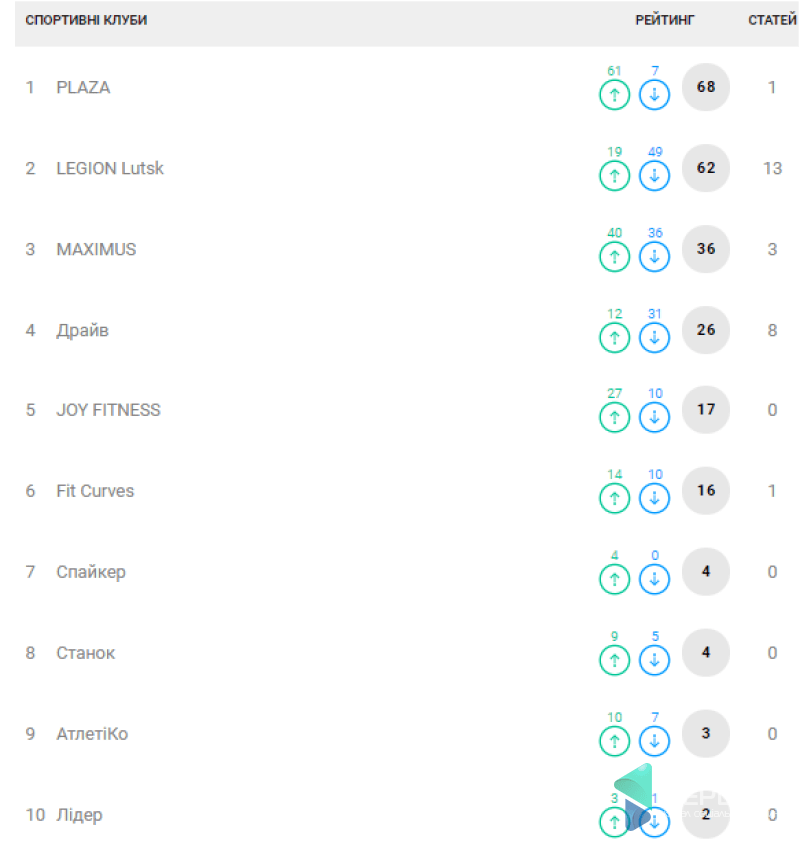This screenshot has height=851, width=800.
Task: Click the downvote arrow for MAXIMUS
Action: pyautogui.click(x=654, y=257)
